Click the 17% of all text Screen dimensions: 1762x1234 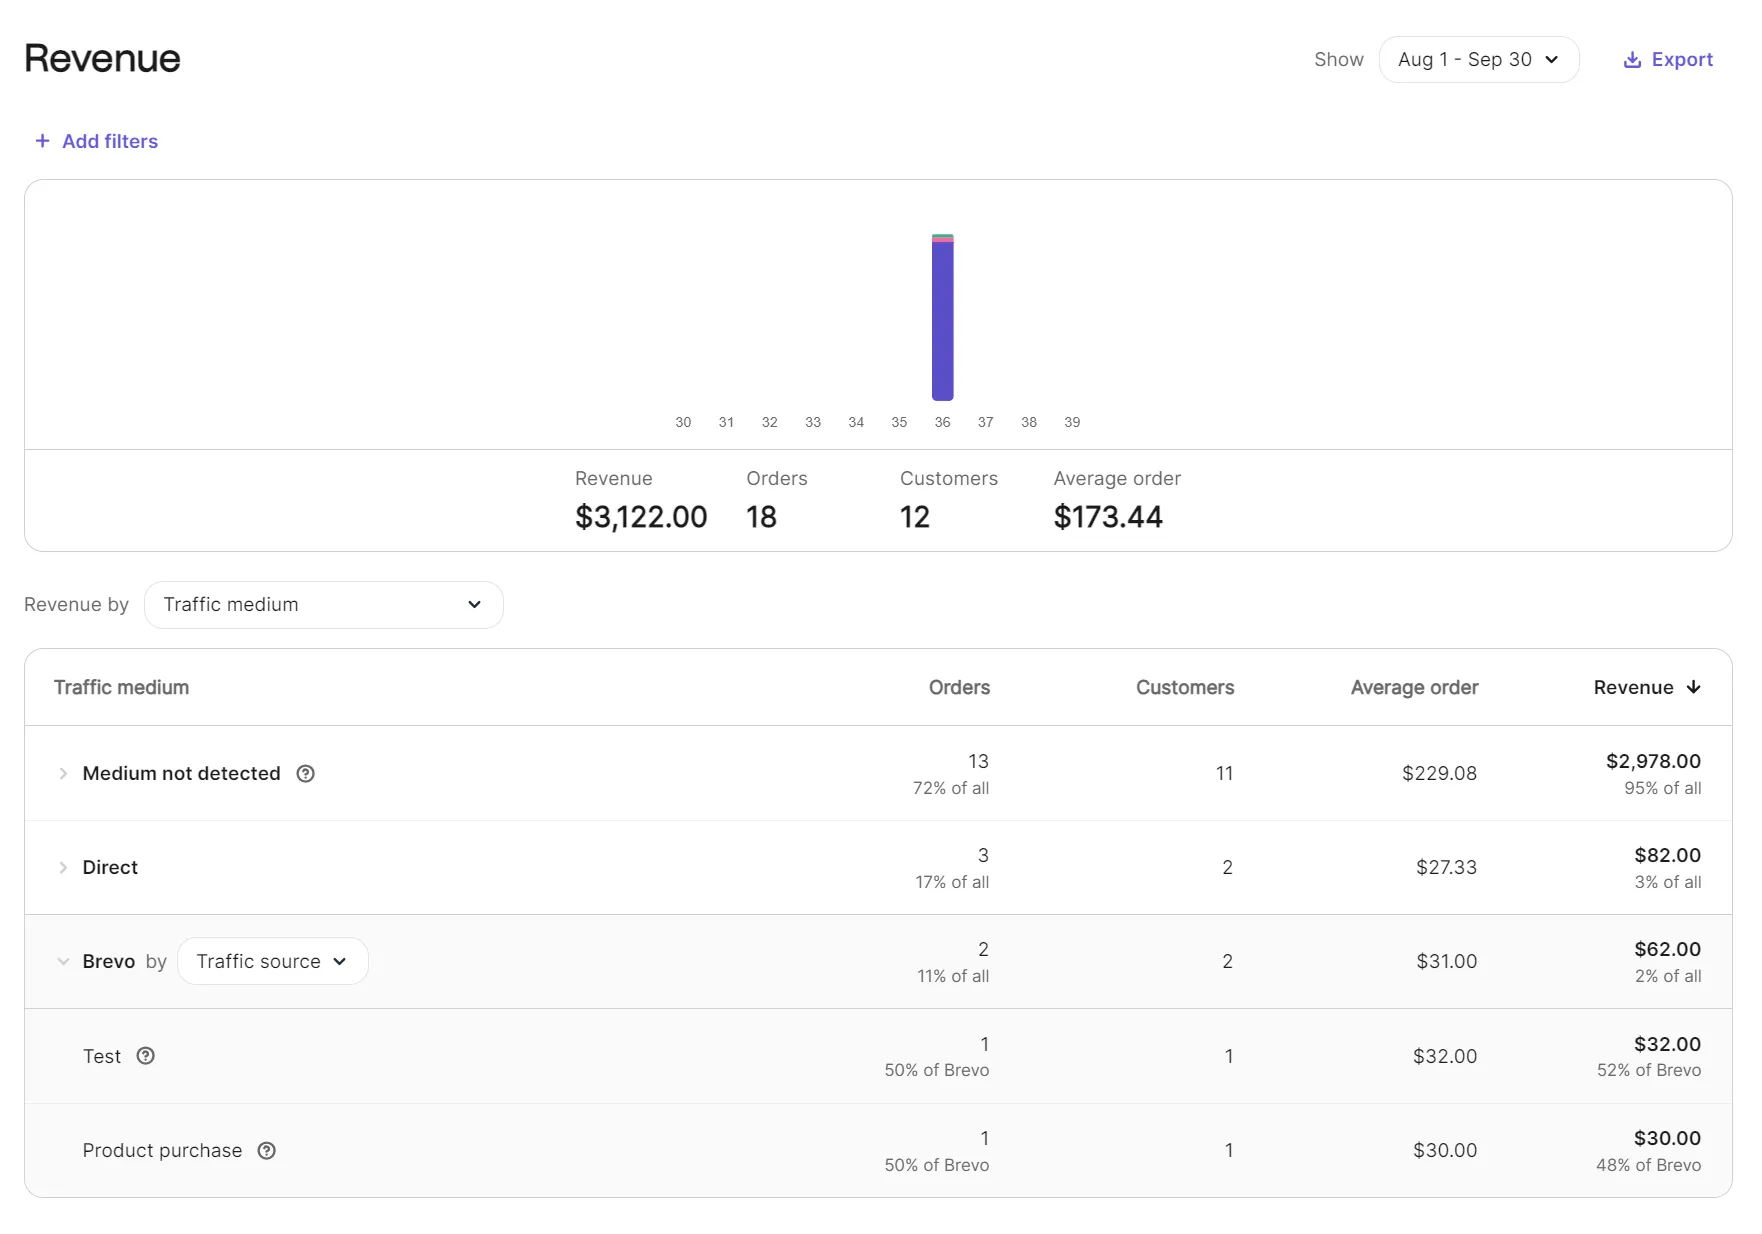point(952,882)
